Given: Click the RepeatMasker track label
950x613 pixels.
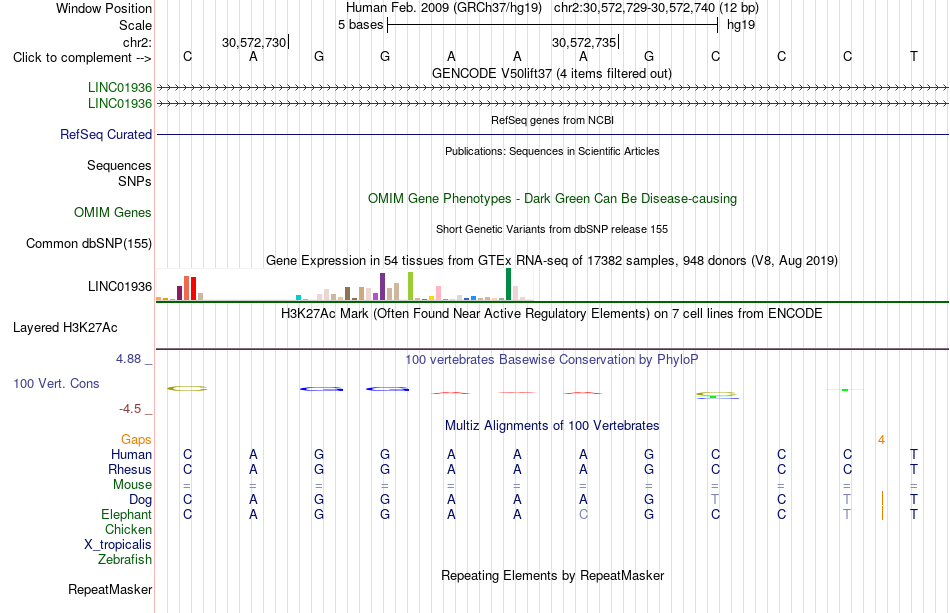Looking at the screenshot, I should 110,589.
